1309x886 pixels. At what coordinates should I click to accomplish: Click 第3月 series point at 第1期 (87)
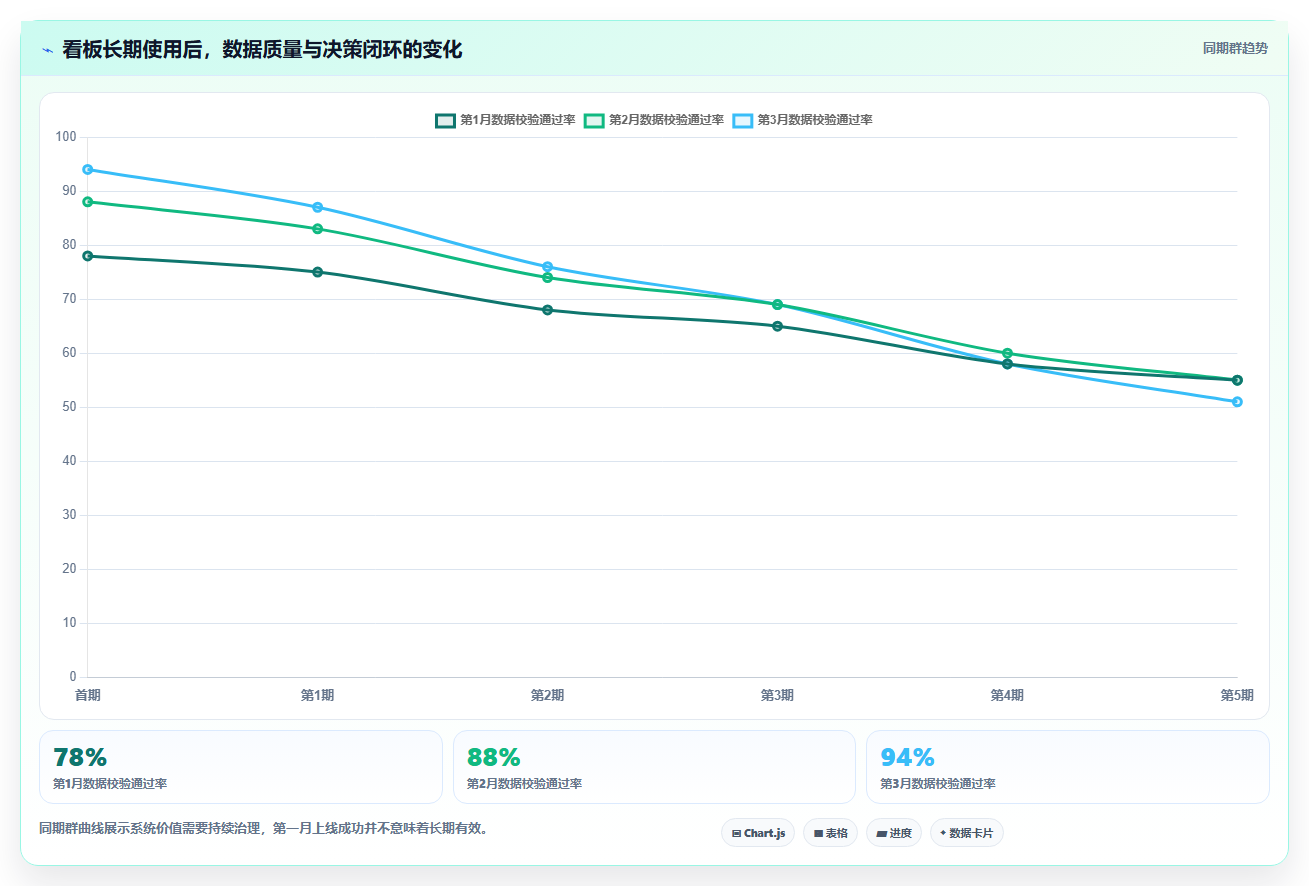coord(318,207)
